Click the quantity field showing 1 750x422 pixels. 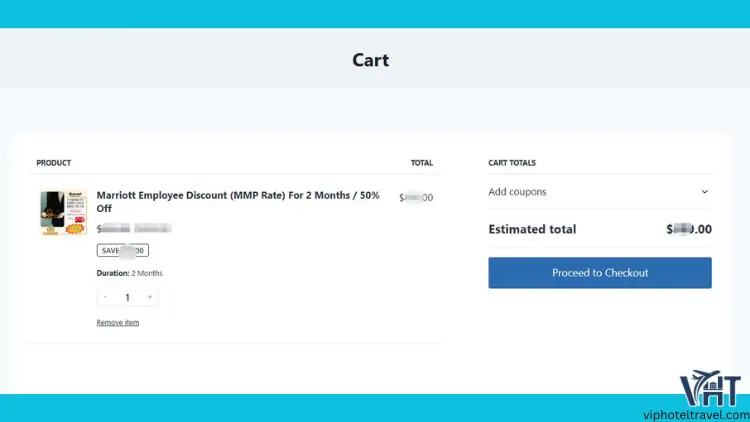(127, 297)
